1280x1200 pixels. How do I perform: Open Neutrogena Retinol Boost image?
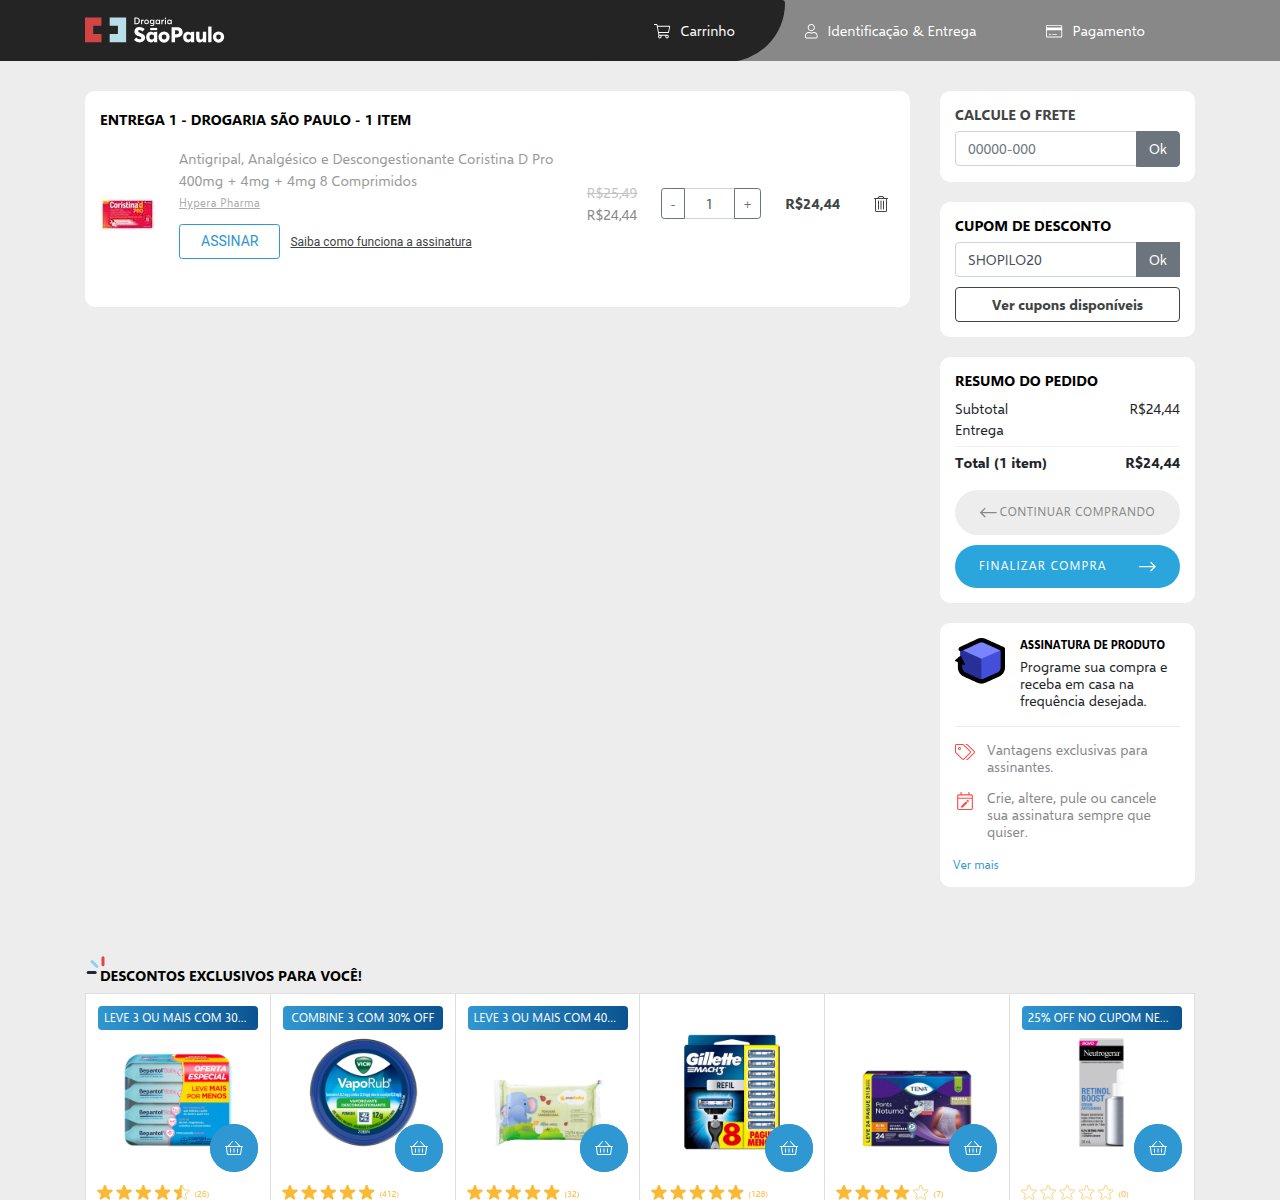pos(1102,1093)
